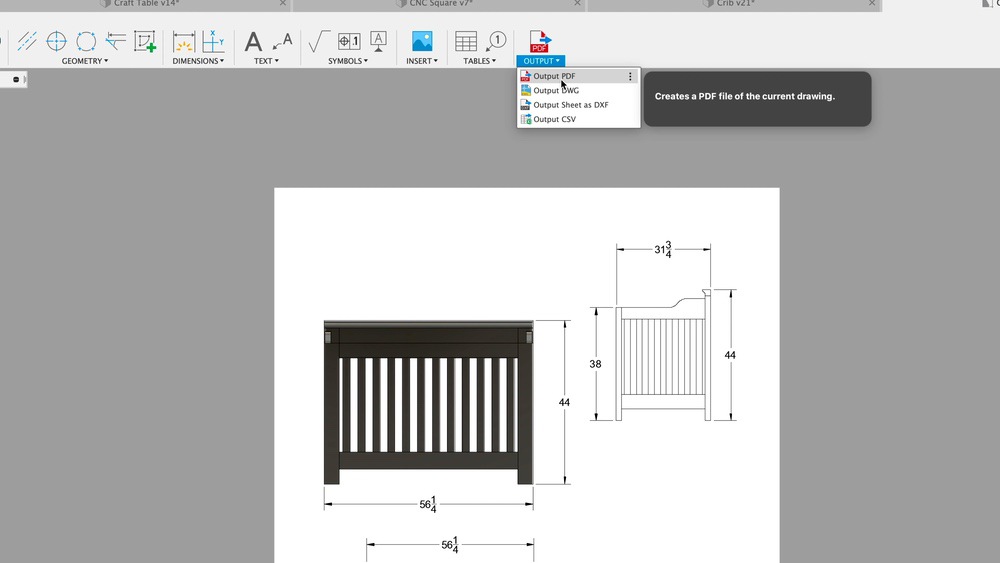
Task: Open the TABLES dropdown
Action: [x=479, y=61]
